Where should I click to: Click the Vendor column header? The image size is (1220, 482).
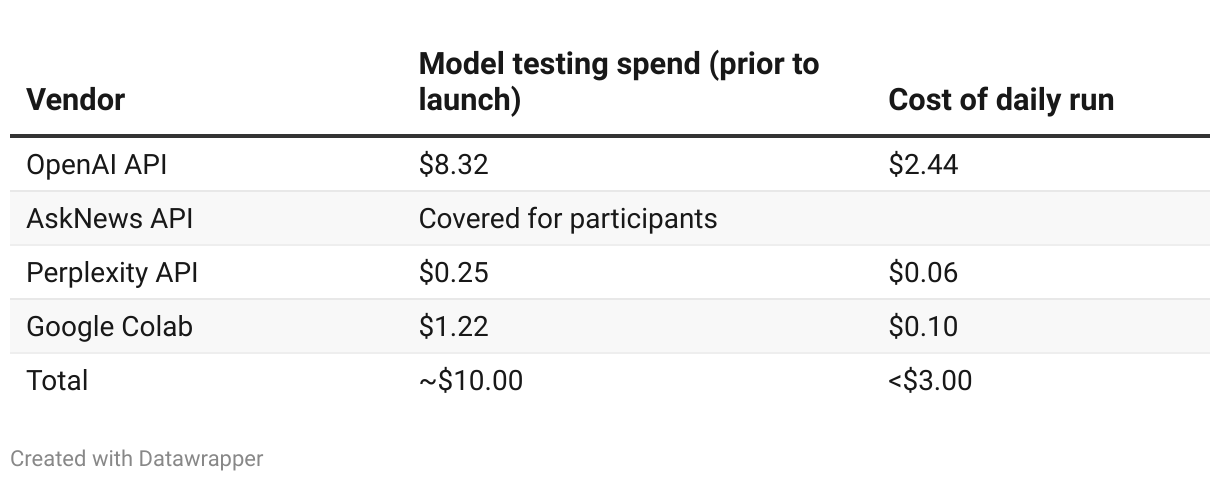[x=75, y=100]
